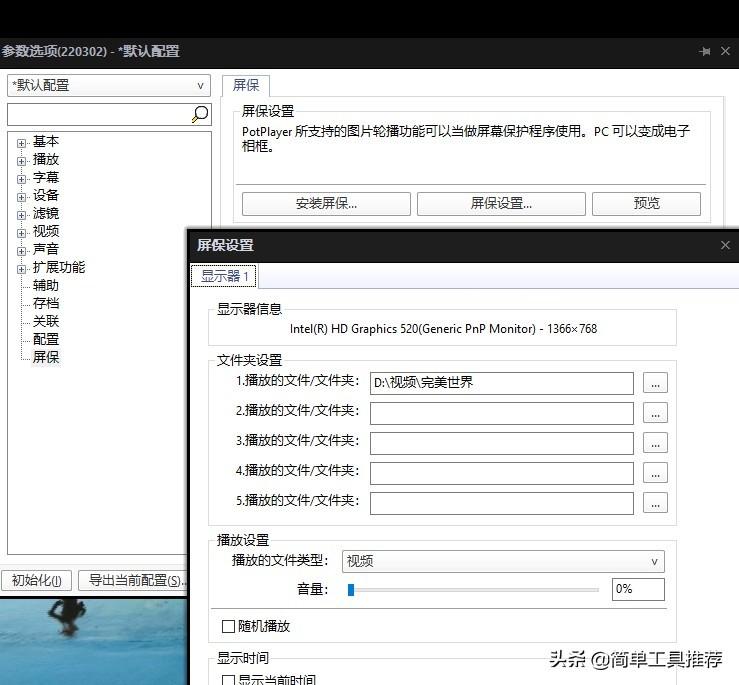The image size is (739, 685).
Task: Enable the 随机播放 checkbox
Action: 228,627
